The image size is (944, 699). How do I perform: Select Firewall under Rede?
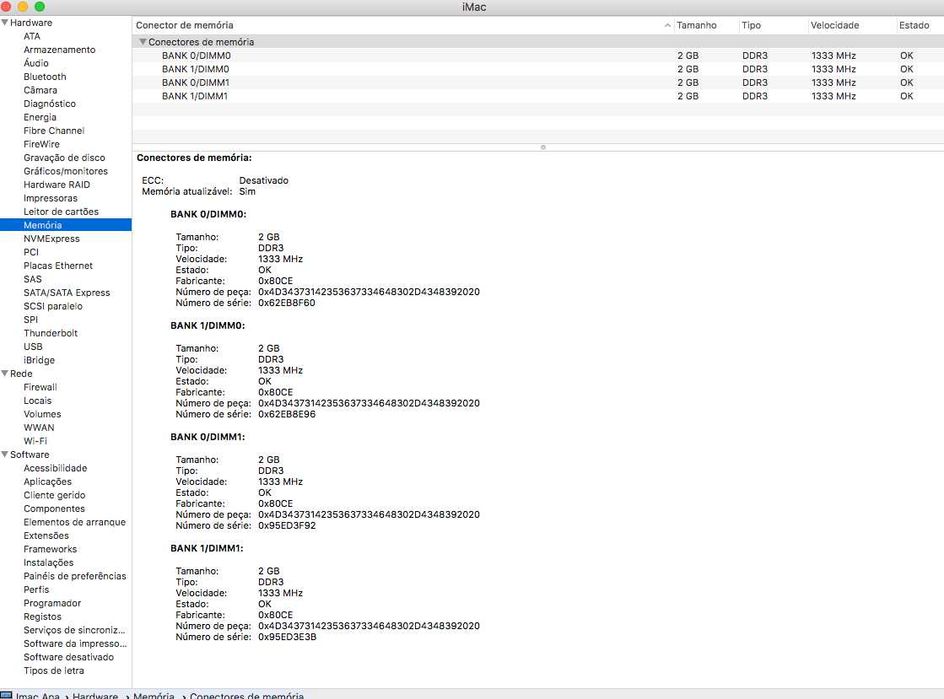pyautogui.click(x=40, y=387)
